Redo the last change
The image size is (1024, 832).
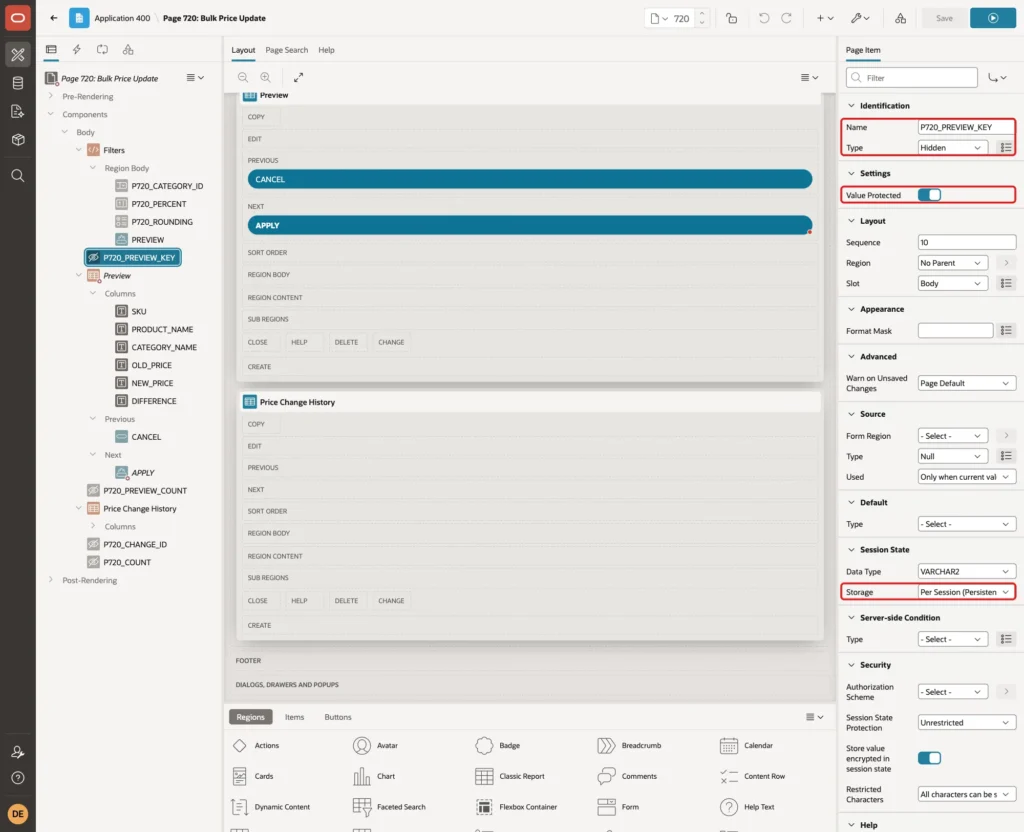(x=786, y=18)
